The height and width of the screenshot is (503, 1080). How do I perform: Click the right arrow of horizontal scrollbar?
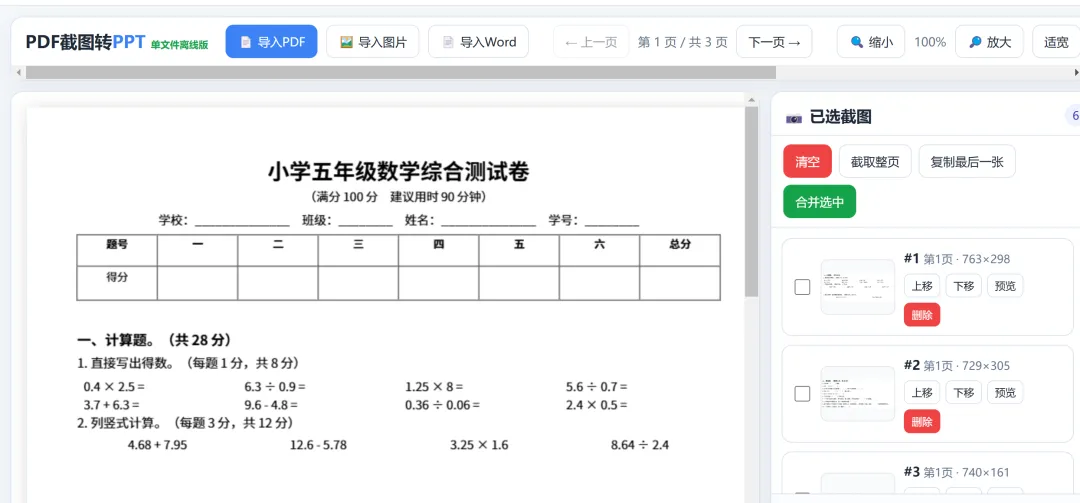(x=1075, y=72)
